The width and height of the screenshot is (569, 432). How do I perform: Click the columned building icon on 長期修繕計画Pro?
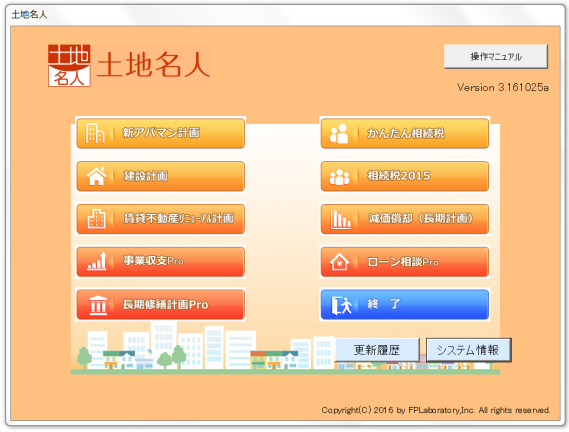click(98, 305)
